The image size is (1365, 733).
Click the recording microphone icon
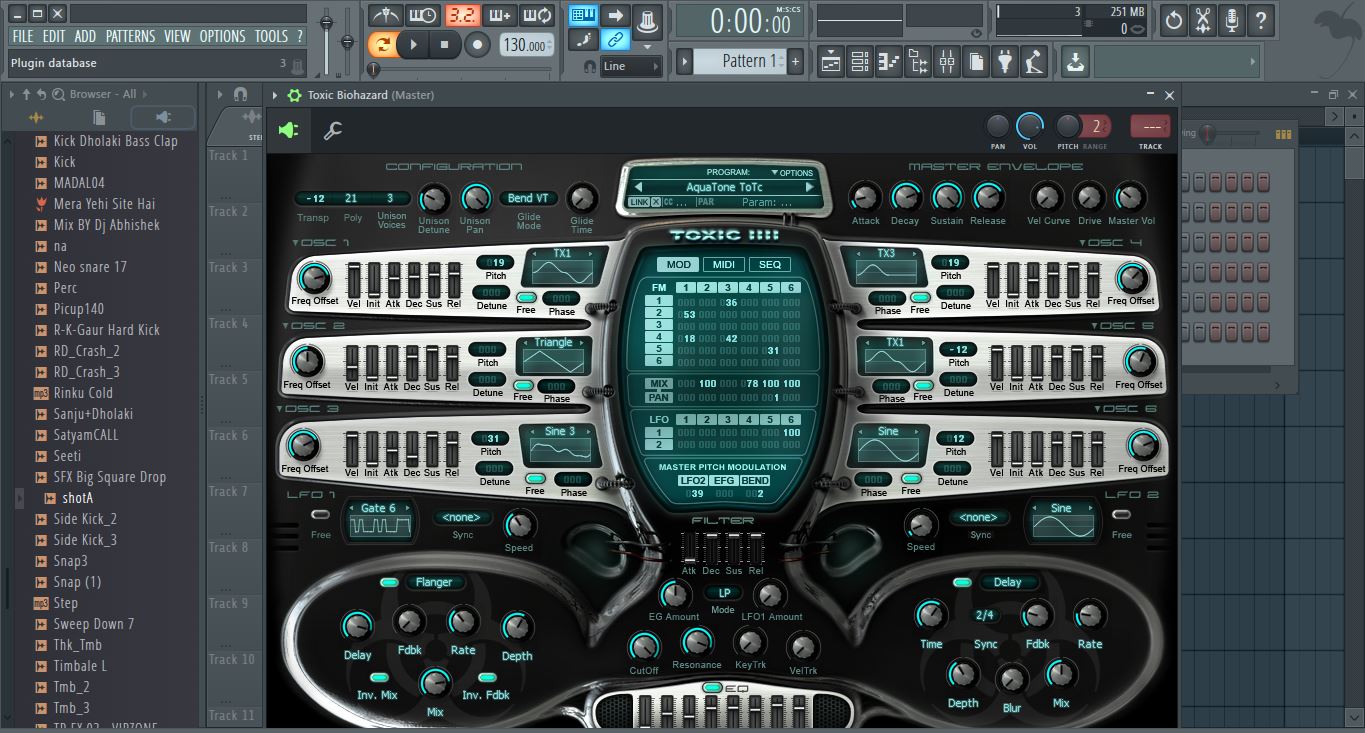[1232, 18]
